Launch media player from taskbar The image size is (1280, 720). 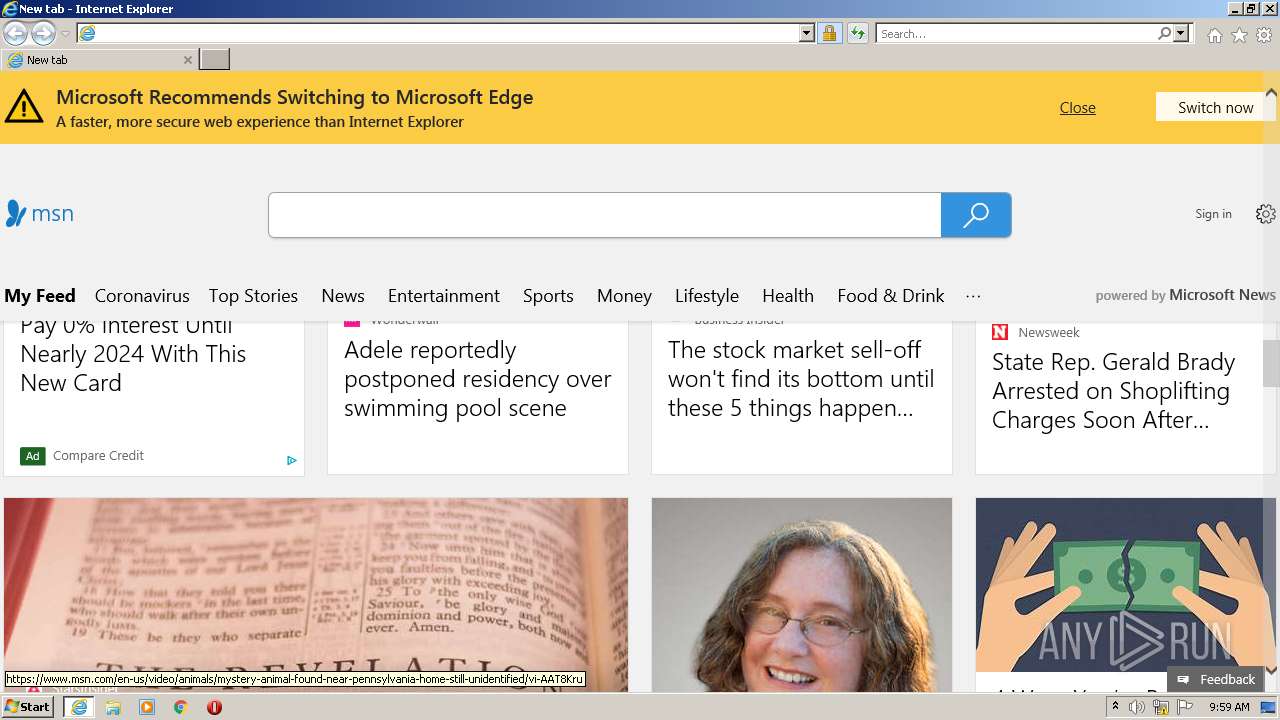click(x=147, y=707)
